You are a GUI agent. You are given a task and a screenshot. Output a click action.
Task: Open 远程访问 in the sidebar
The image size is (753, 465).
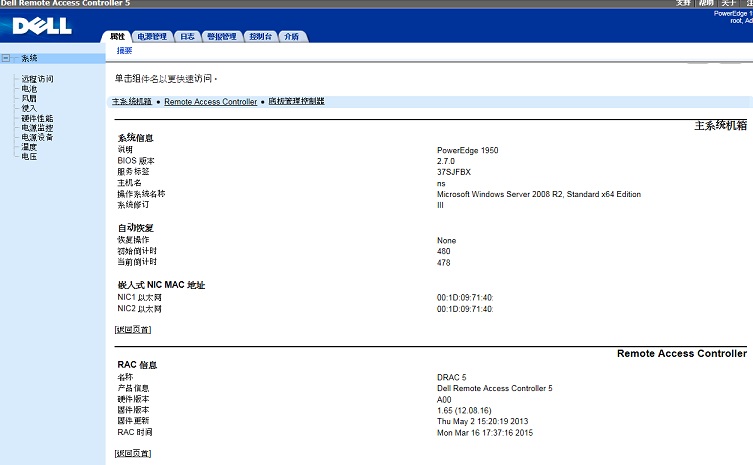point(37,78)
